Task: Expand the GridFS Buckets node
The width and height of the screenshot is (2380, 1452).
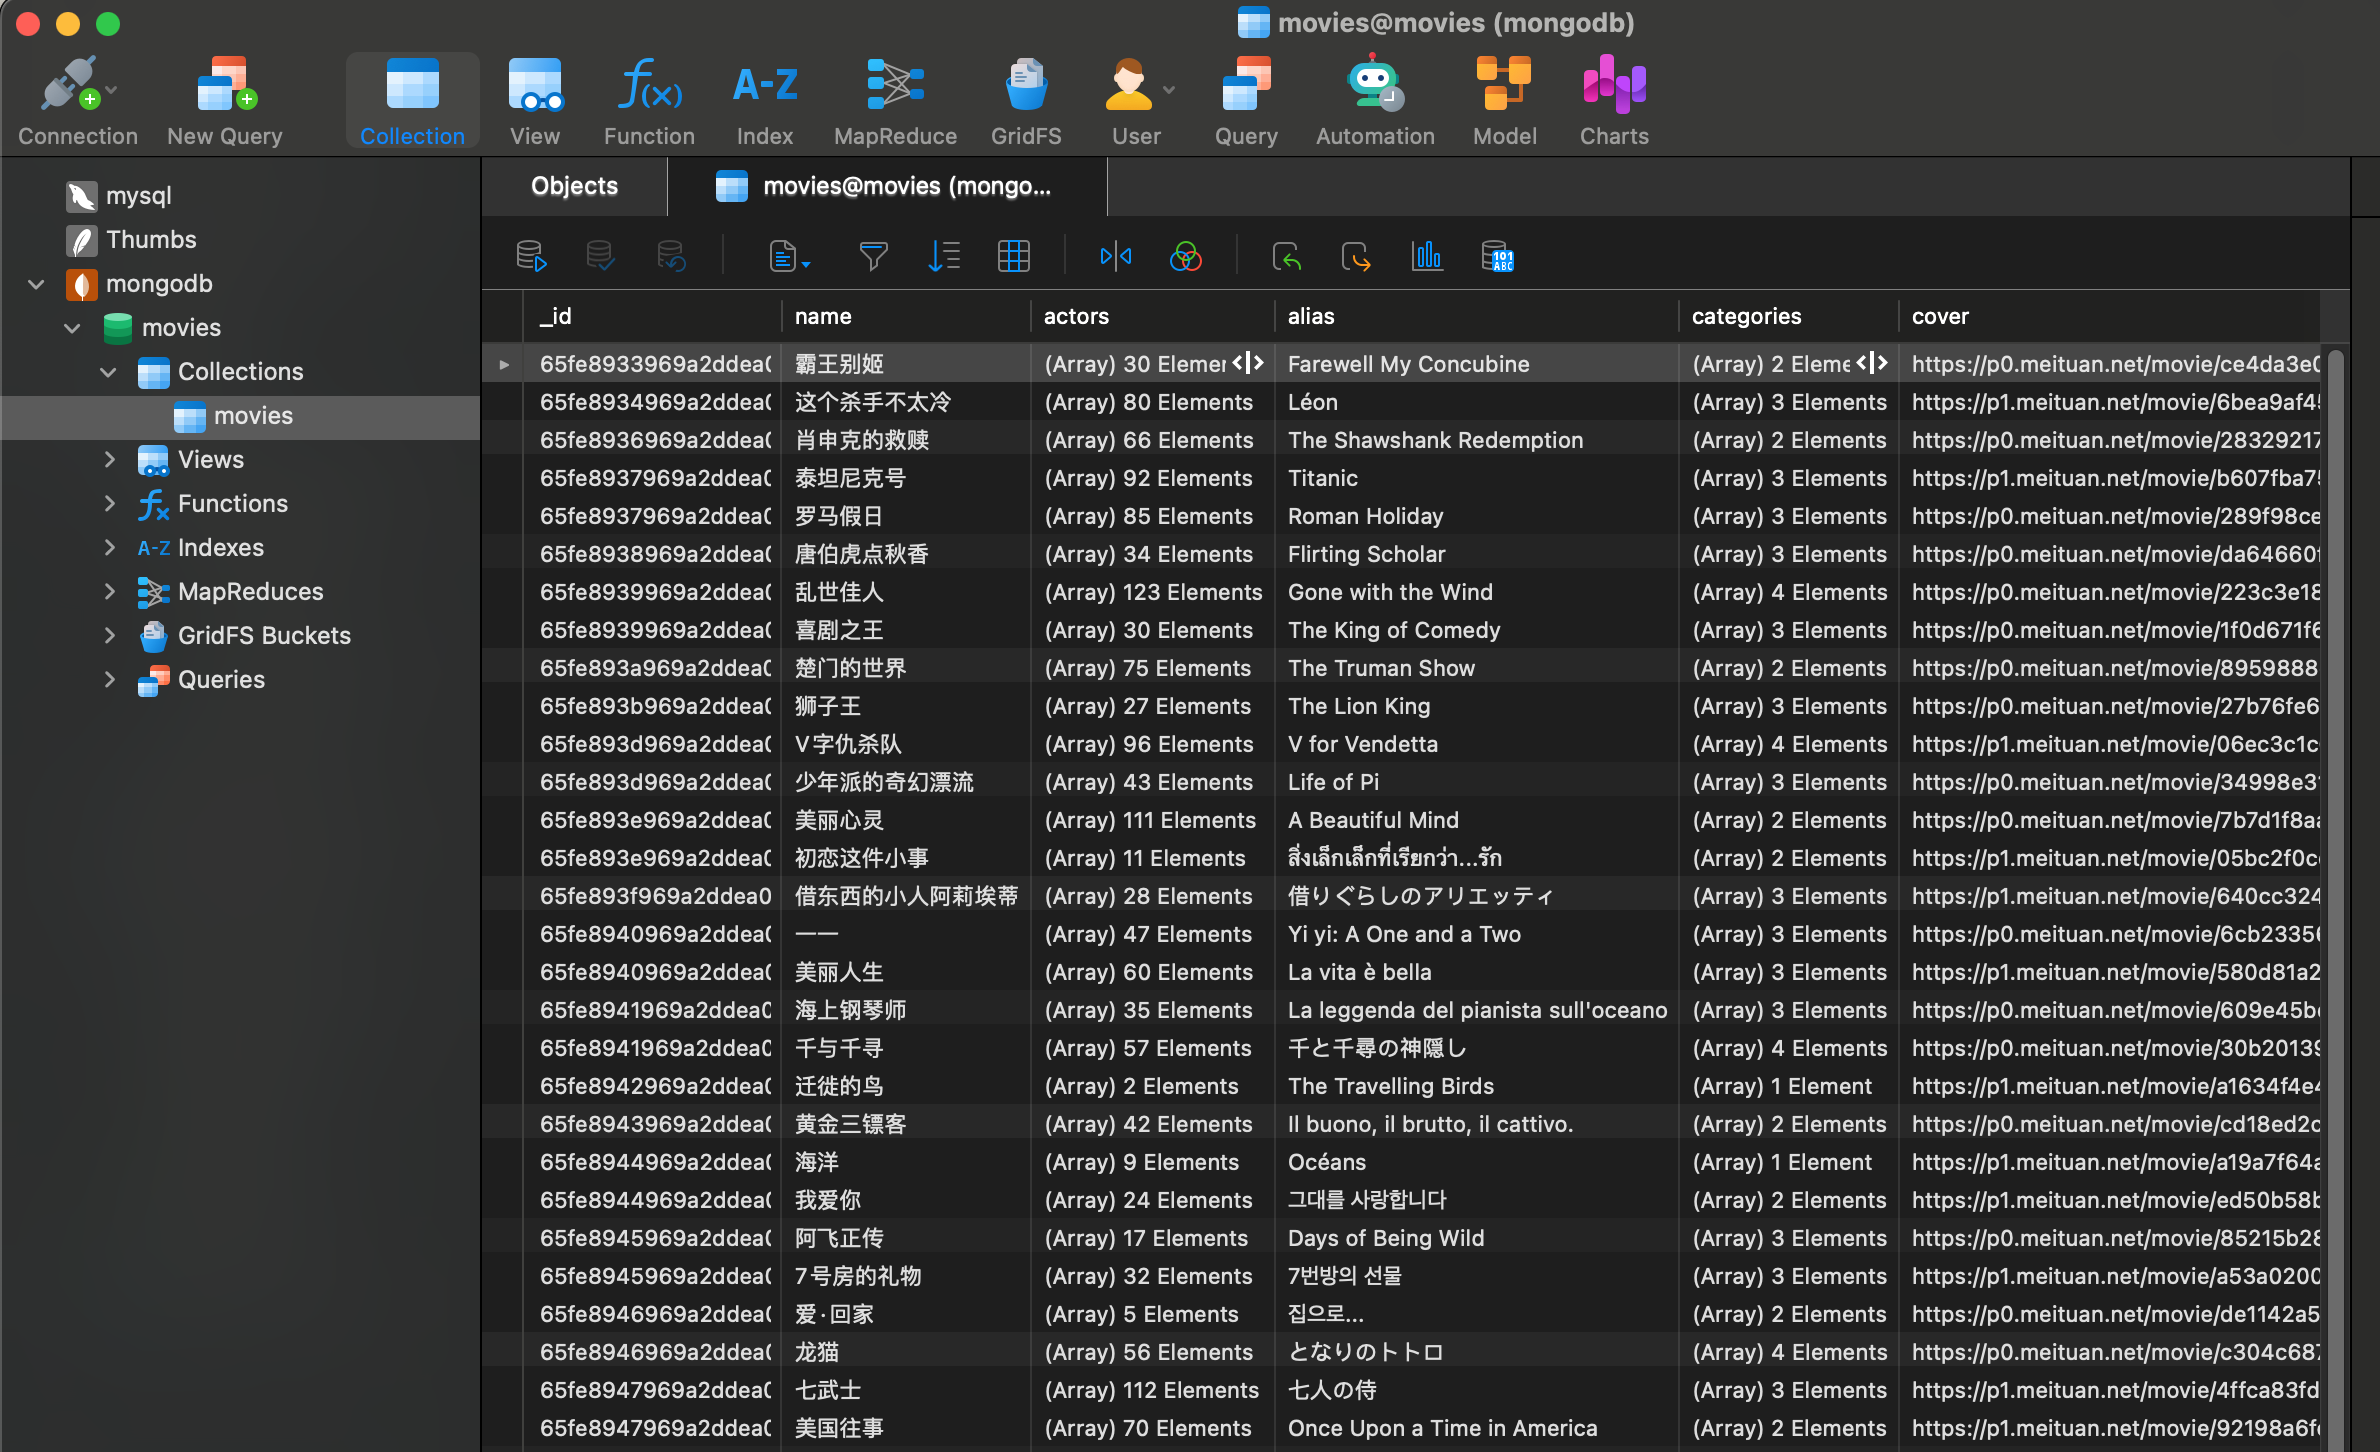Action: [109, 636]
